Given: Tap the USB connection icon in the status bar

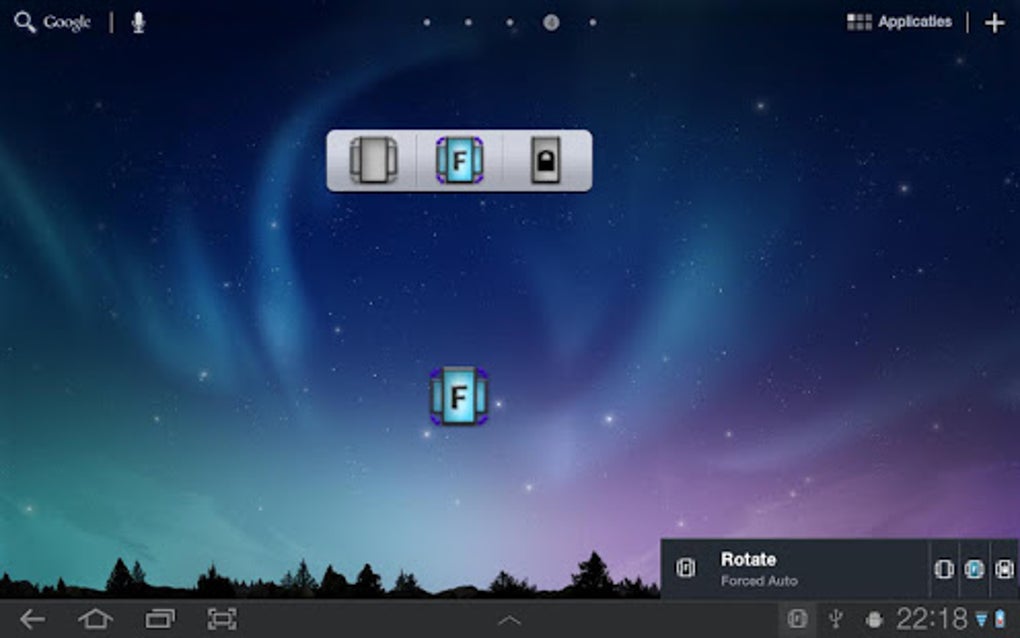Looking at the screenshot, I should (838, 618).
